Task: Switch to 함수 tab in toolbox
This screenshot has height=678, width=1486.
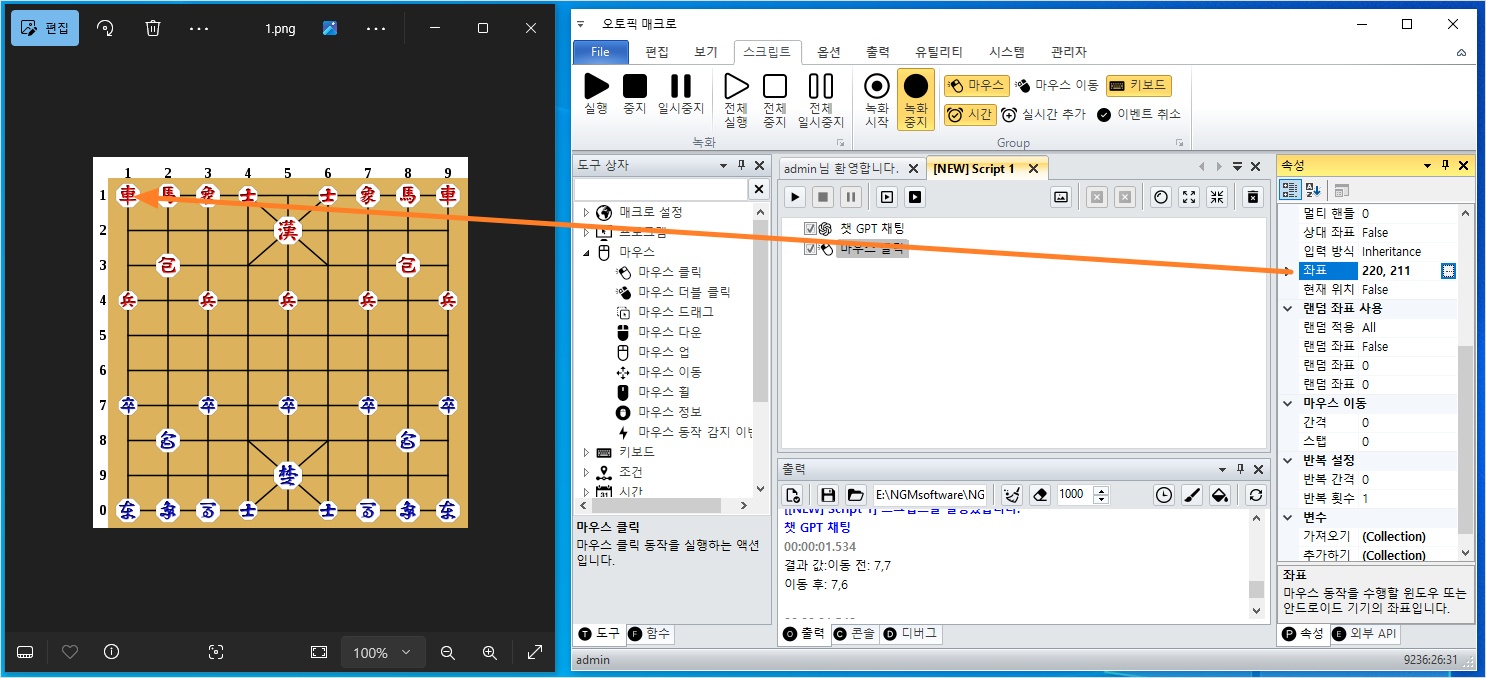Action: coord(650,633)
